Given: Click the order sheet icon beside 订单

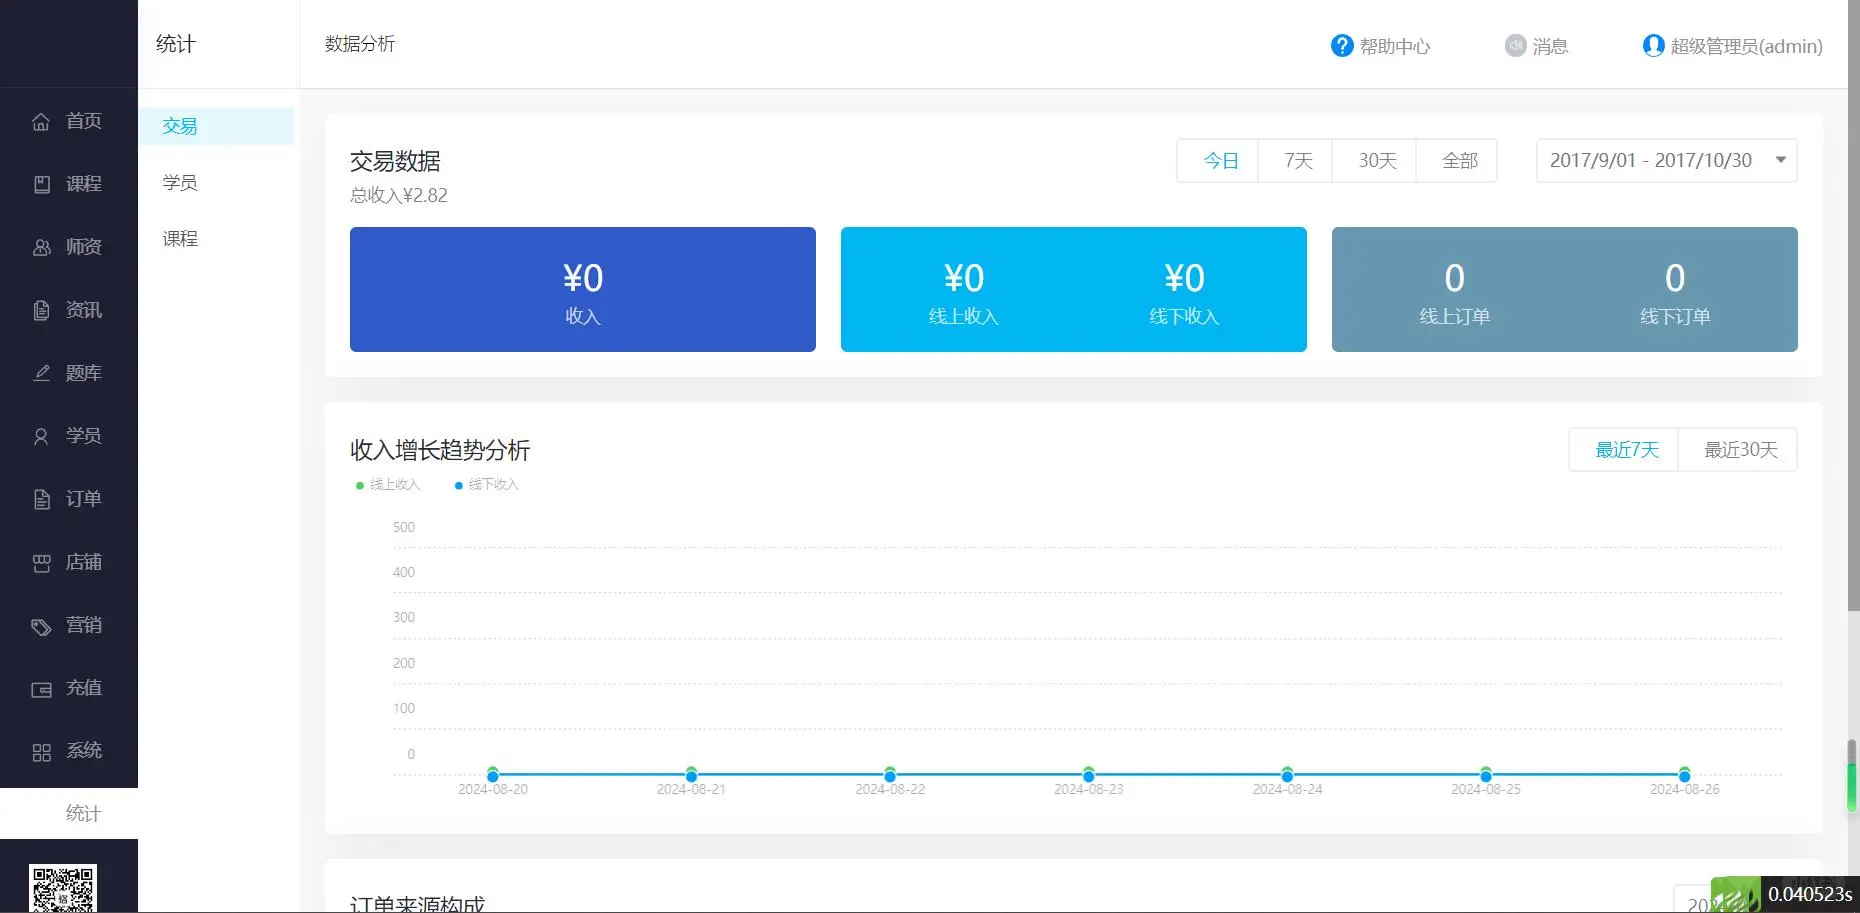Looking at the screenshot, I should tap(41, 499).
